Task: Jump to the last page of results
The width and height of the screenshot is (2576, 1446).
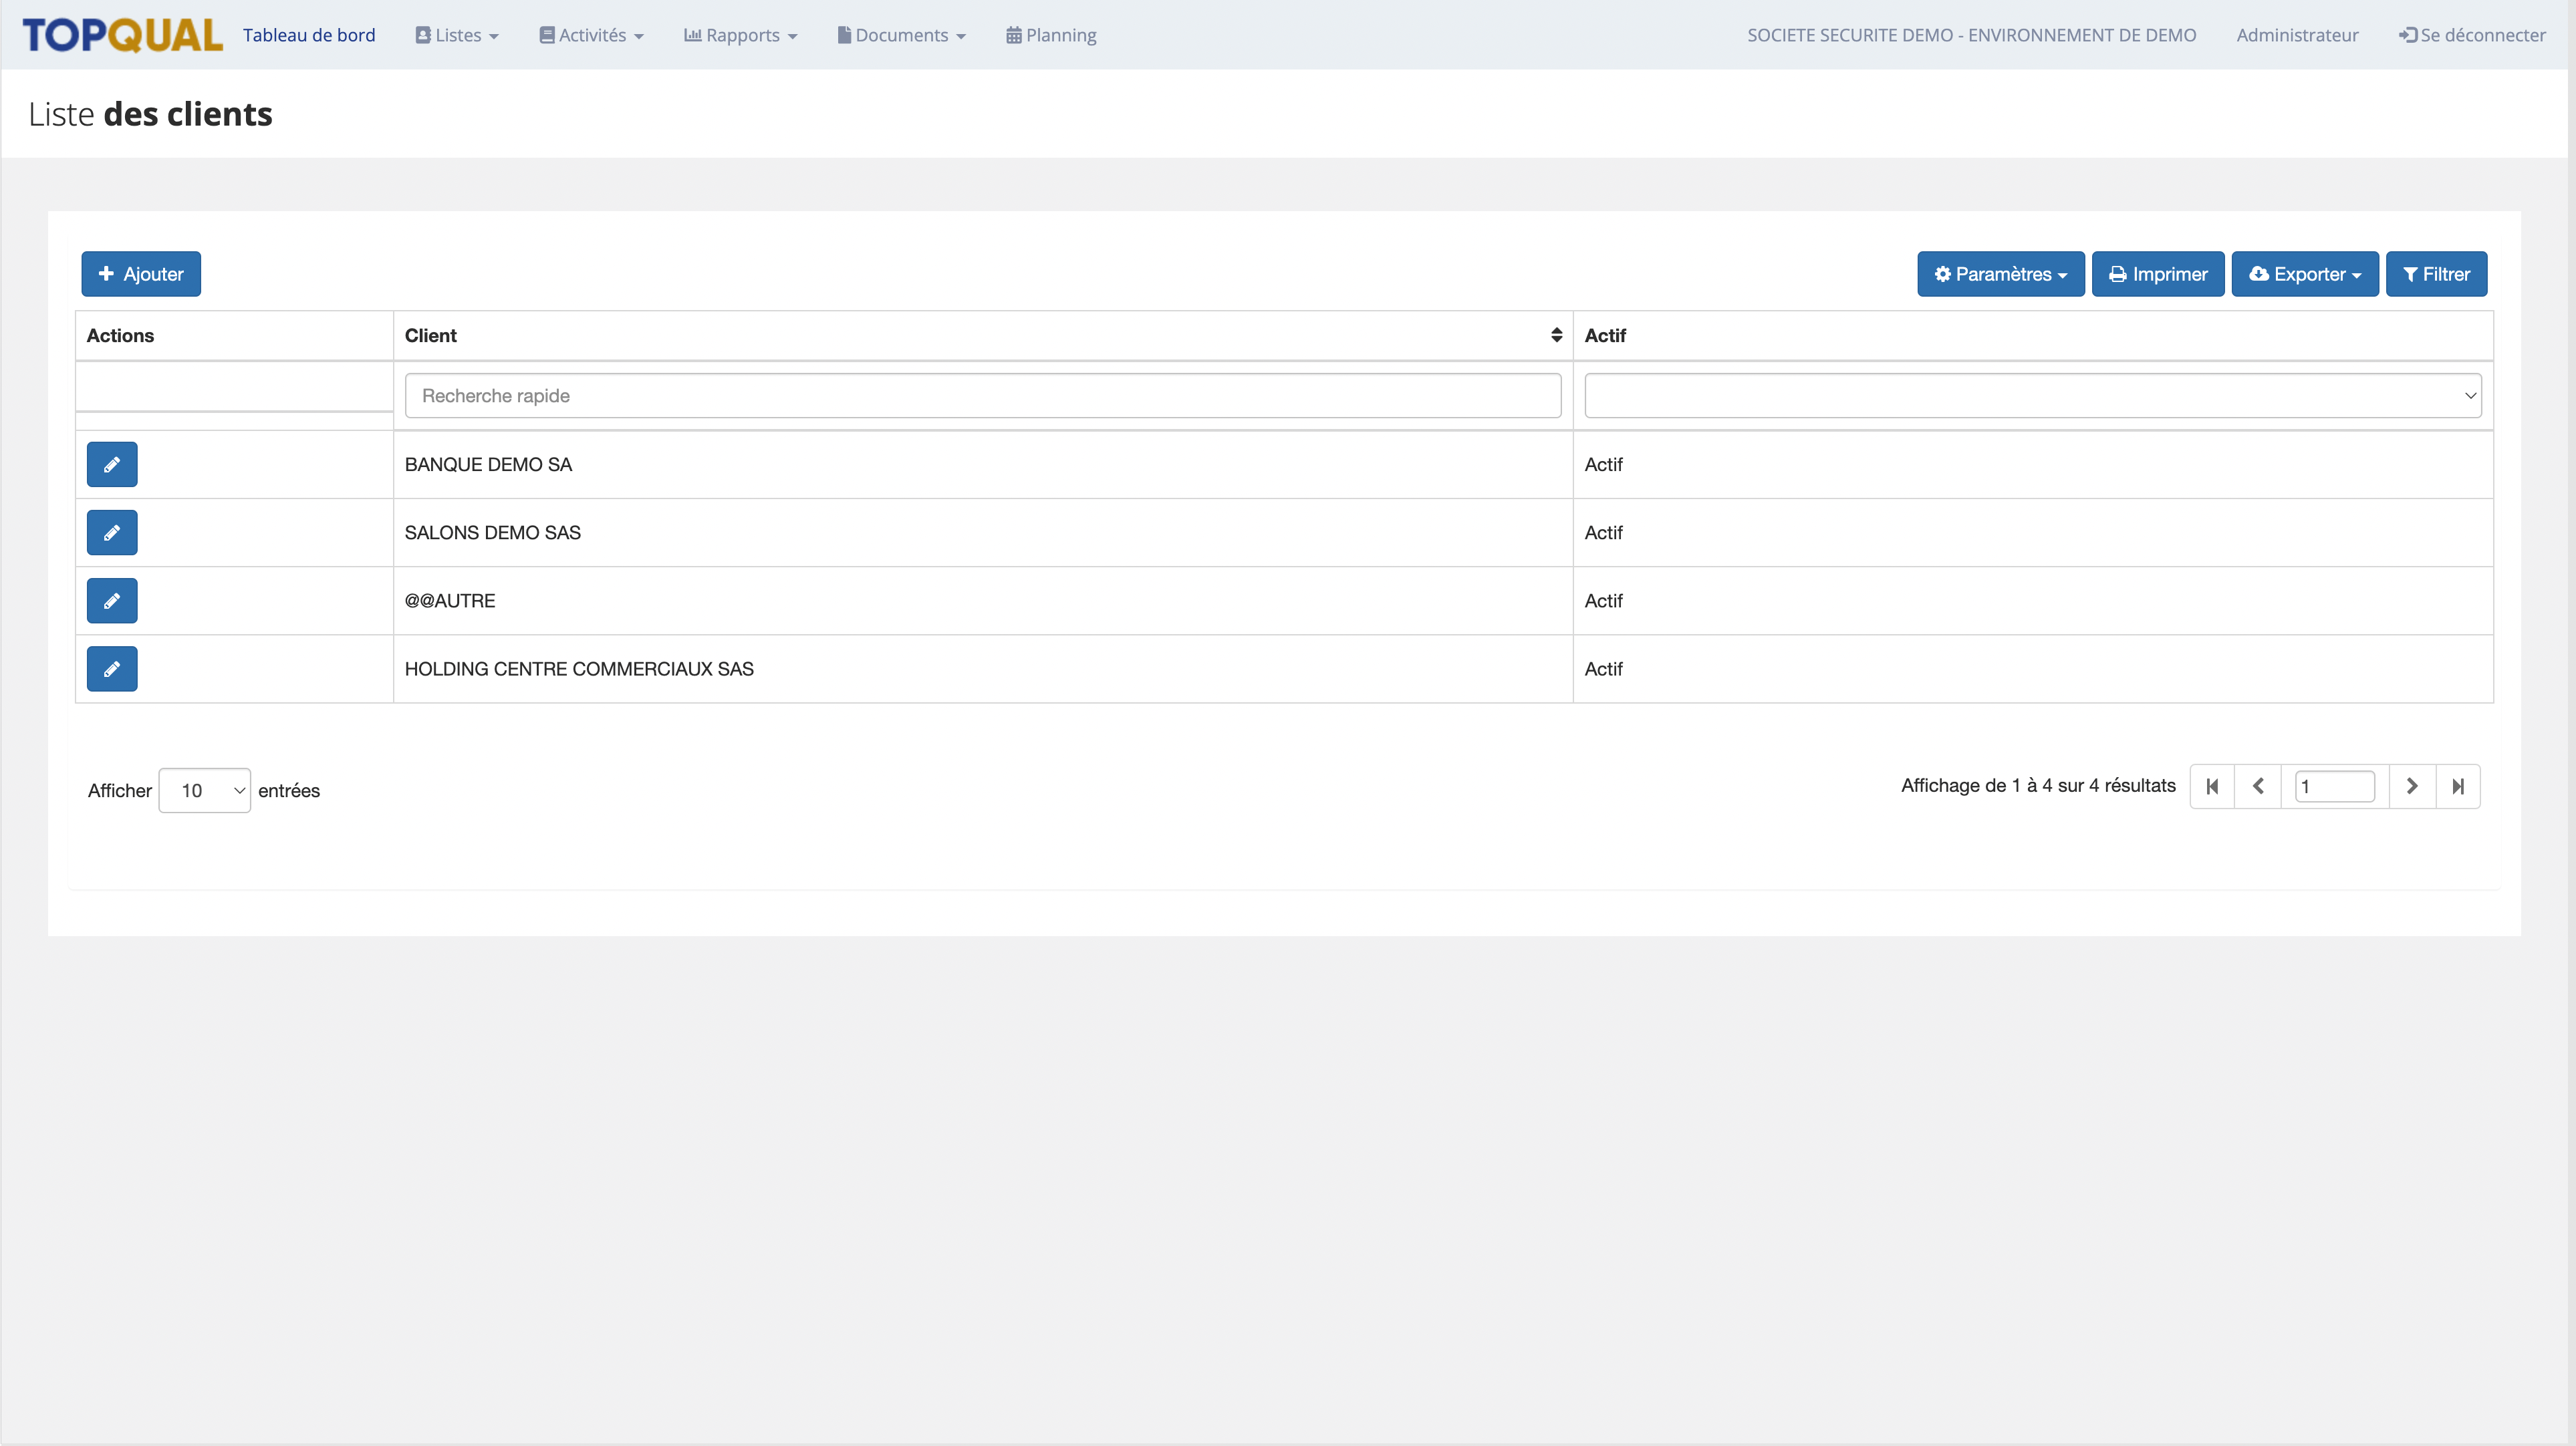Action: 2458,786
